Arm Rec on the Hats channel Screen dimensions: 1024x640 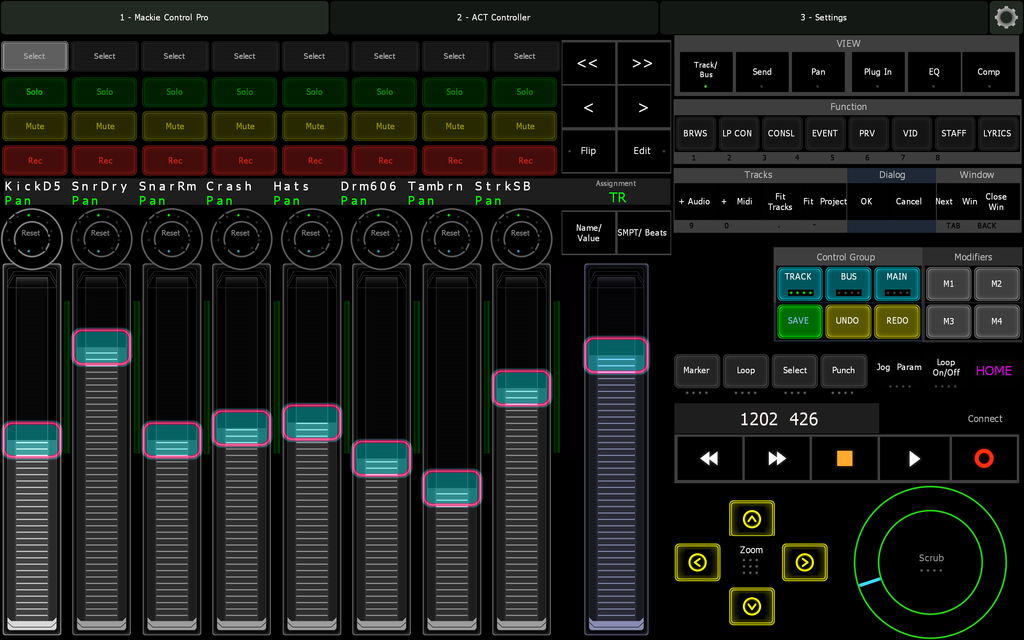(x=315, y=160)
